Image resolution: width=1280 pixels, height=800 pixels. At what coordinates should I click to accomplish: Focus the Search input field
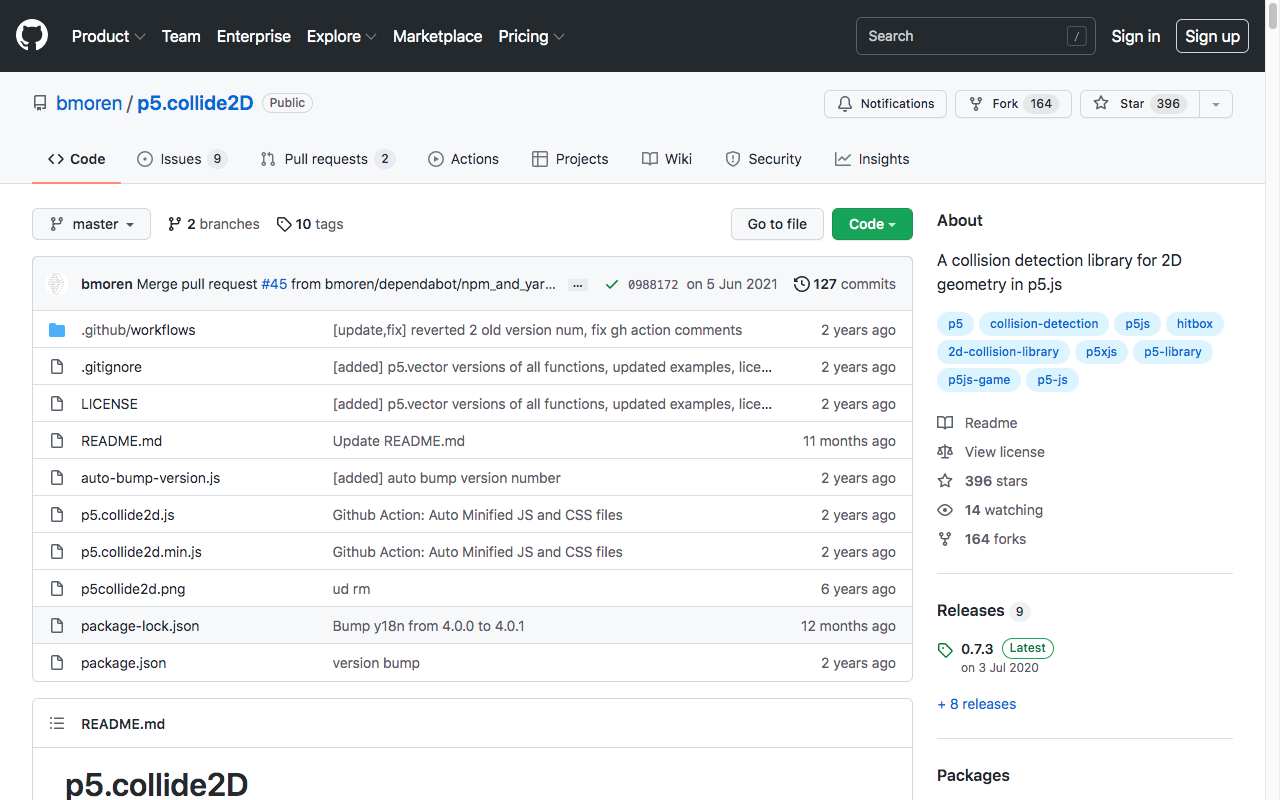(975, 36)
